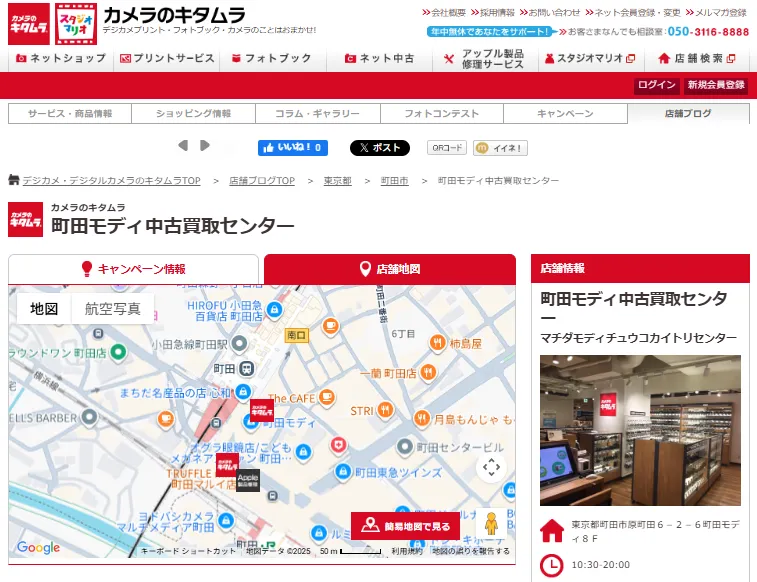
Task: Click the ラウンドワン 町田店 green pin
Action: point(118,353)
